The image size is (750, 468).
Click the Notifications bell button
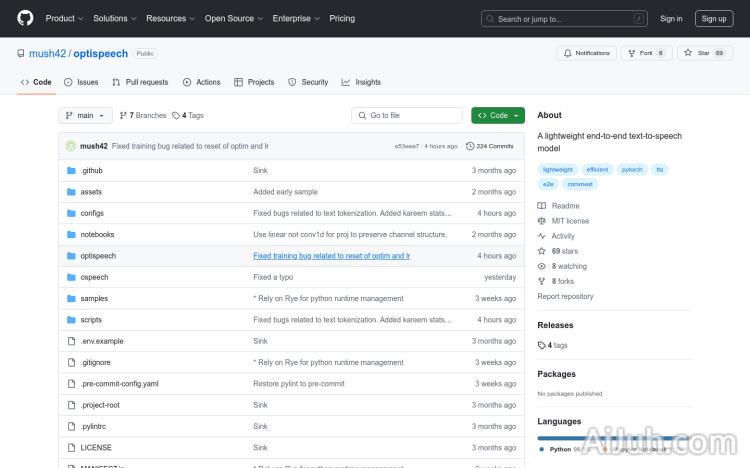pos(587,53)
